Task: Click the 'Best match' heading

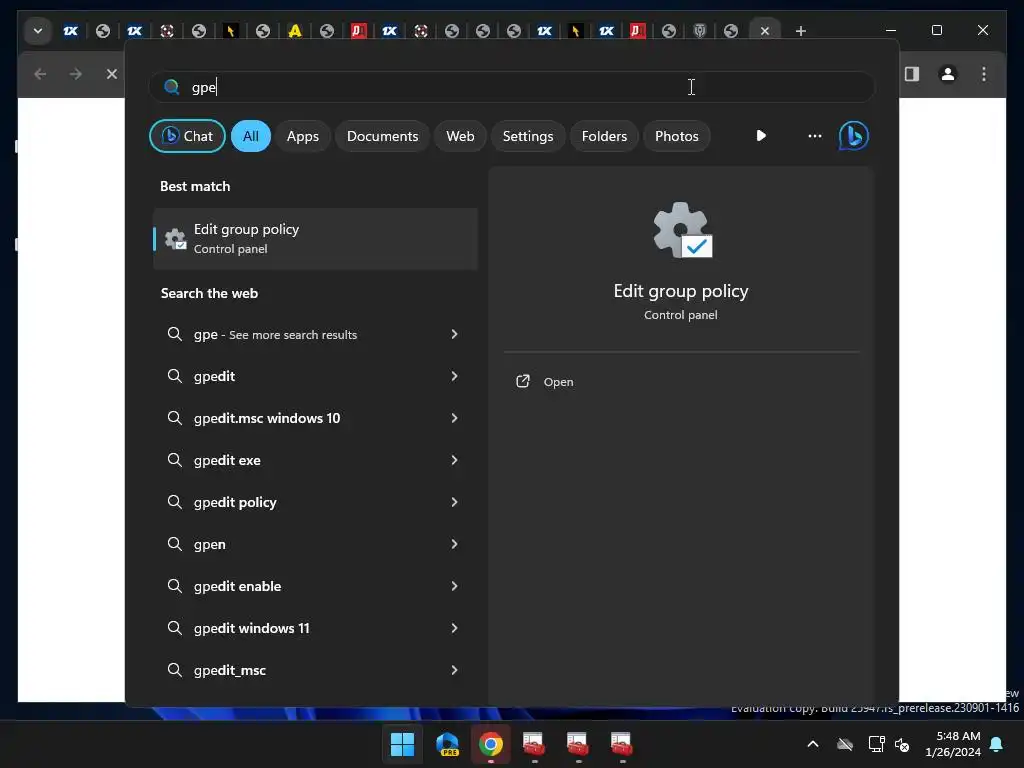Action: [x=195, y=186]
